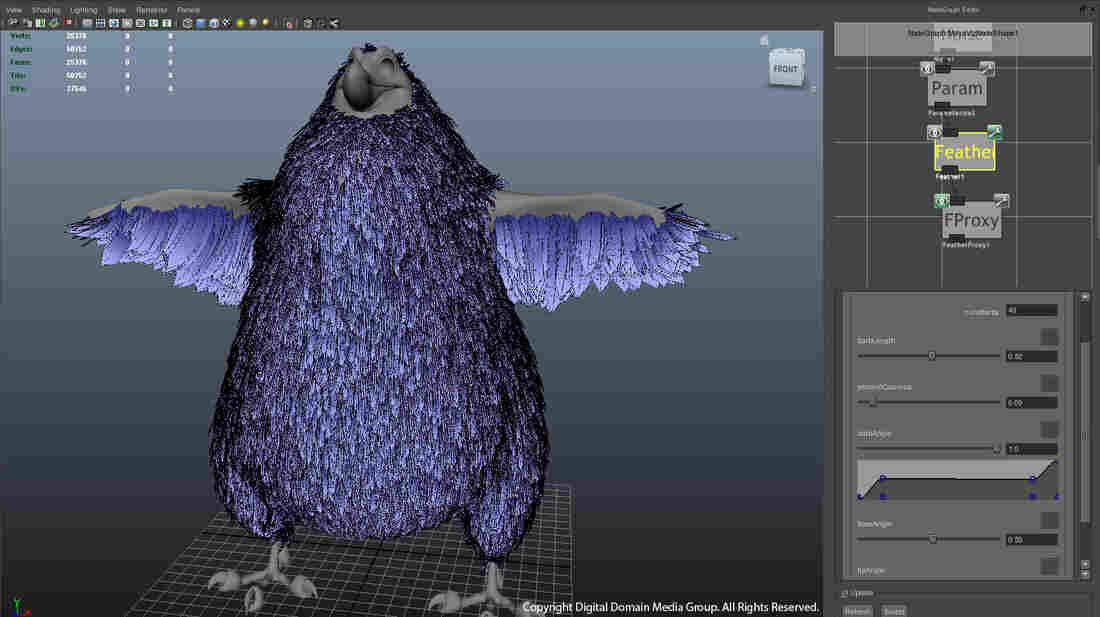The width and height of the screenshot is (1100, 617).
Task: Click the value field showing 1.0
Action: (1031, 449)
